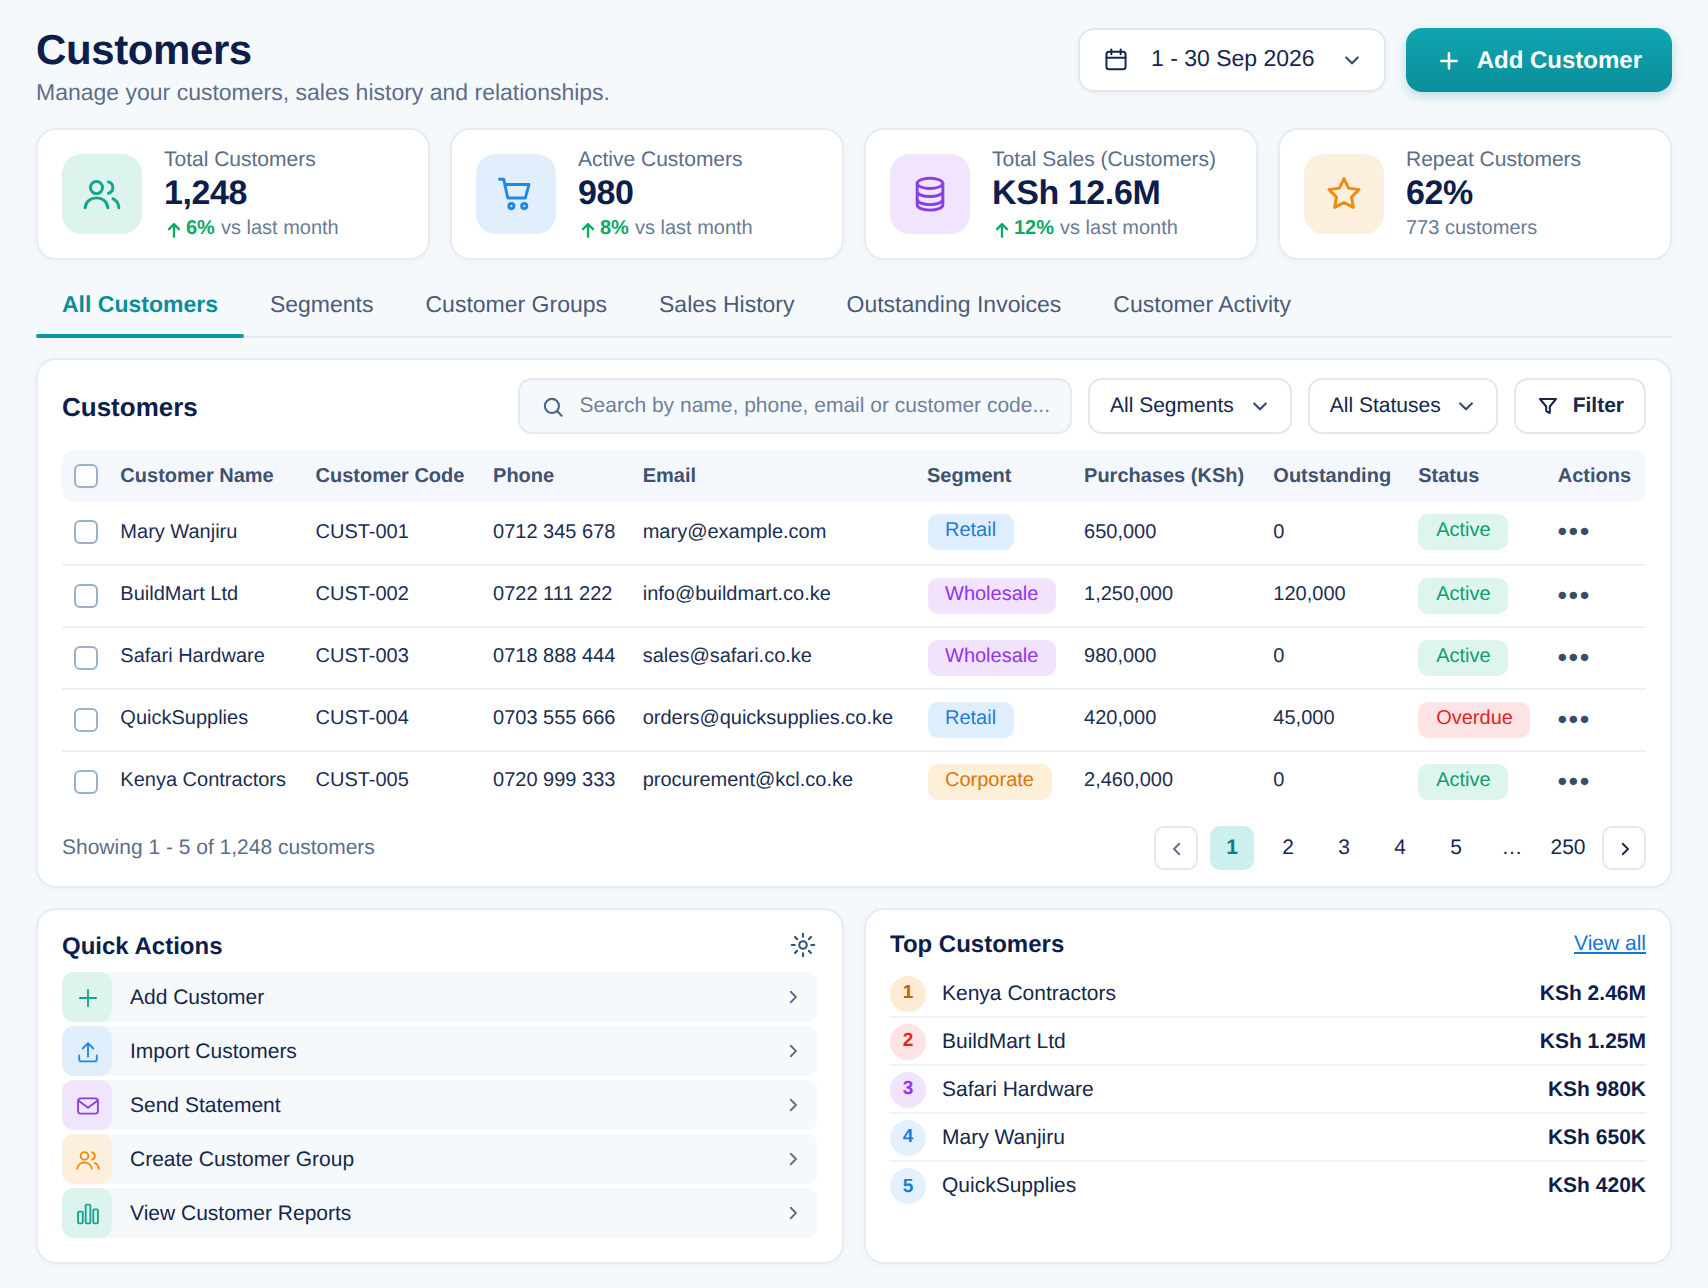
Task: Click the Send Statement envelope icon
Action: [x=88, y=1106]
